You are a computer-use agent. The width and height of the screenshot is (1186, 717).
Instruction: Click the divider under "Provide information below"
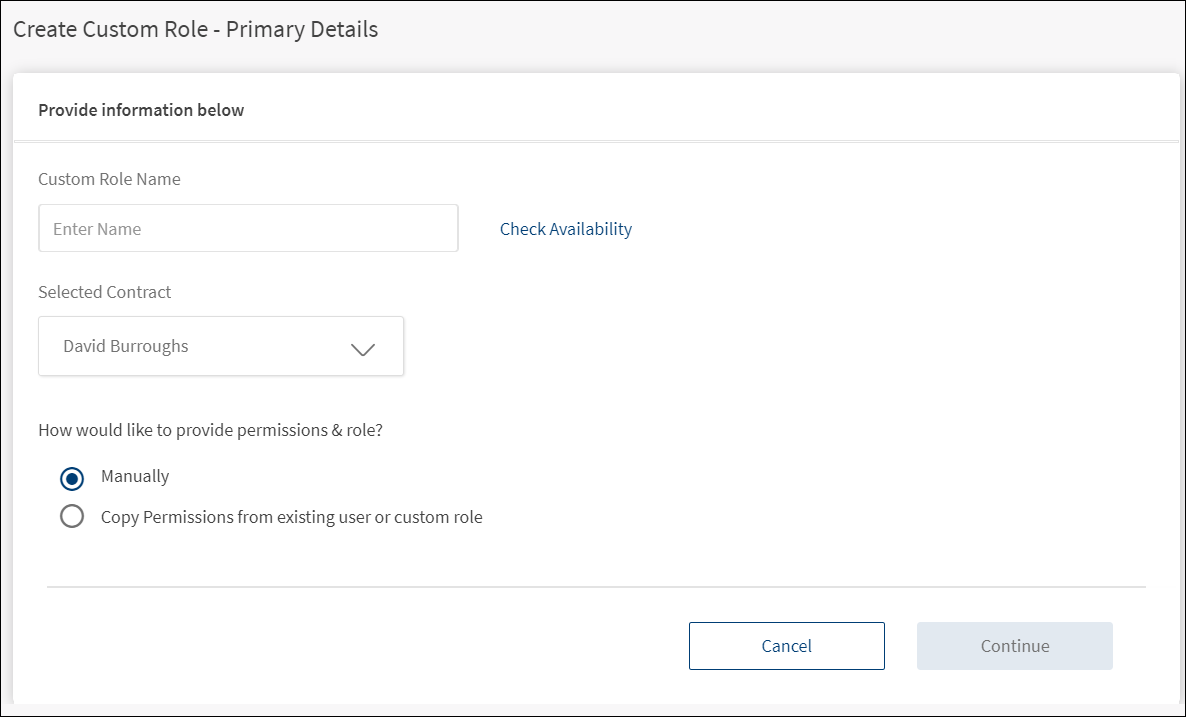[596, 141]
